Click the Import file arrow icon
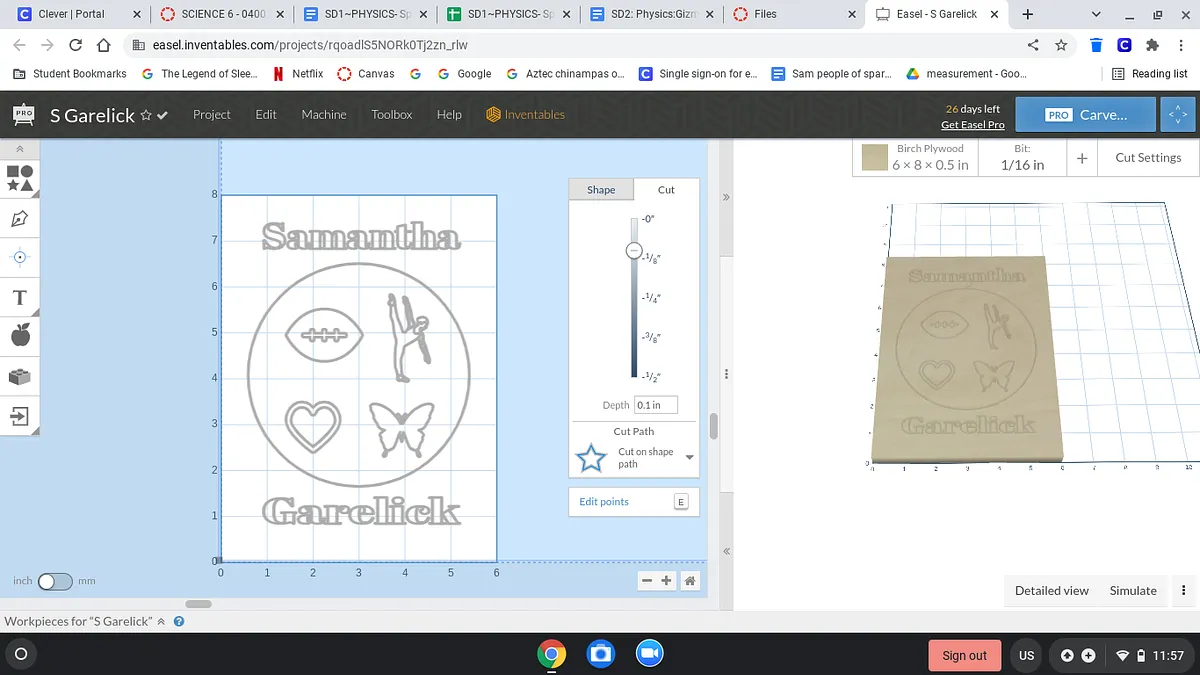Image resolution: width=1200 pixels, height=675 pixels. click(20, 416)
